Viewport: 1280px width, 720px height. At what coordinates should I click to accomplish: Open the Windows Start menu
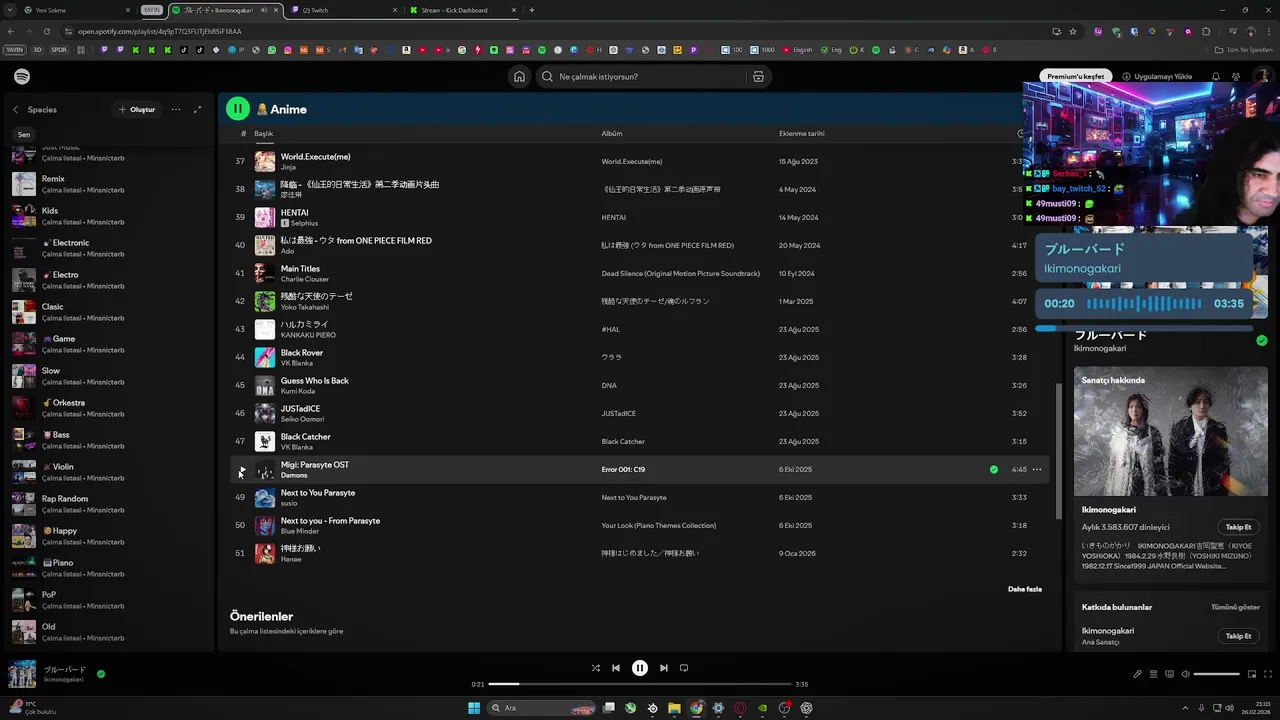(x=474, y=708)
